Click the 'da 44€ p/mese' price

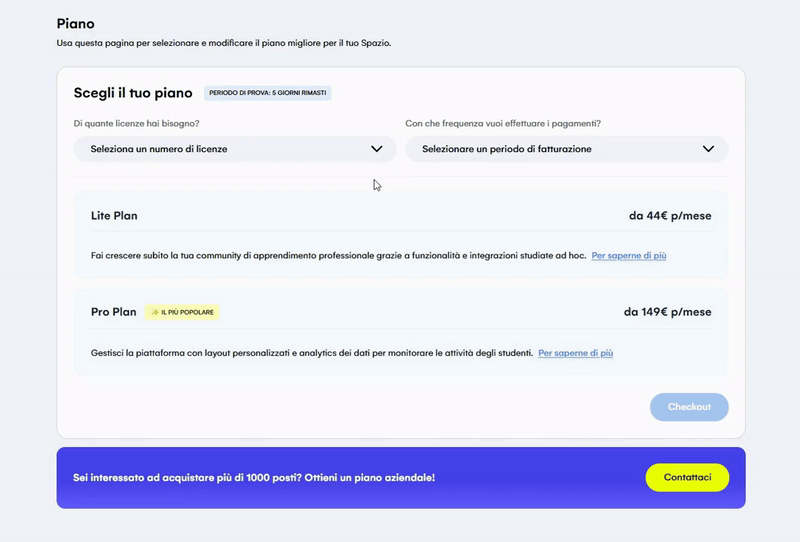670,216
